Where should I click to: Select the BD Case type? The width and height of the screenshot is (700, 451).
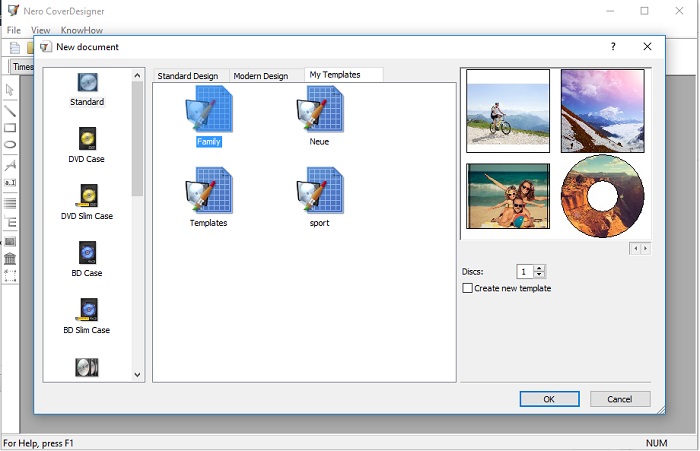(x=87, y=259)
